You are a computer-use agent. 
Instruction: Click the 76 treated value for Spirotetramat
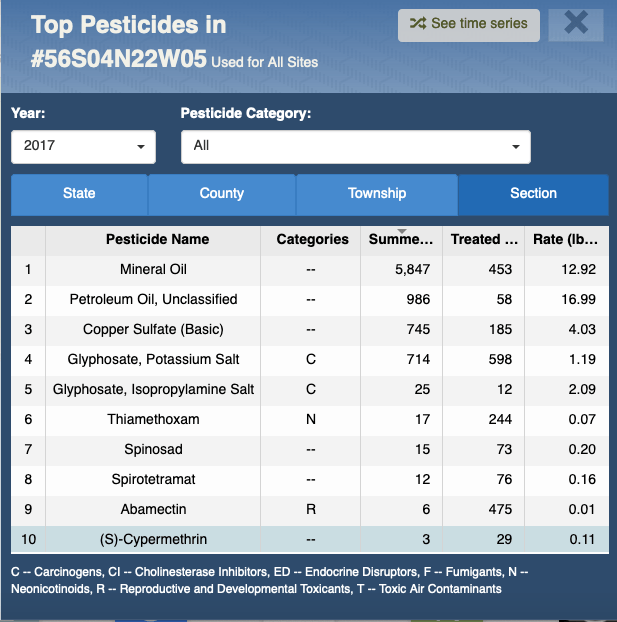pyautogui.click(x=504, y=480)
